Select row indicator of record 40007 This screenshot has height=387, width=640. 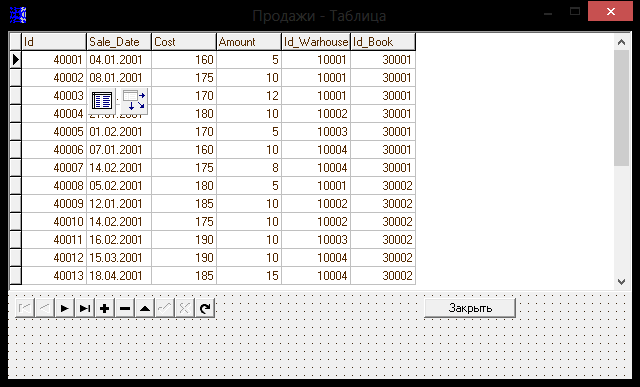16,167
